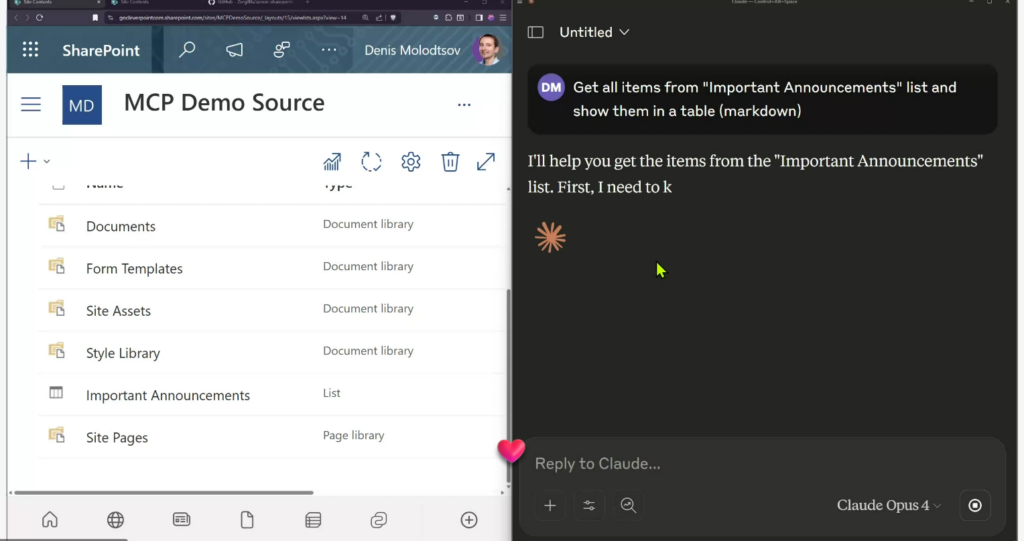The width and height of the screenshot is (1024, 541).
Task: Open the tools settings sliders icon in Claude
Action: tap(589, 506)
